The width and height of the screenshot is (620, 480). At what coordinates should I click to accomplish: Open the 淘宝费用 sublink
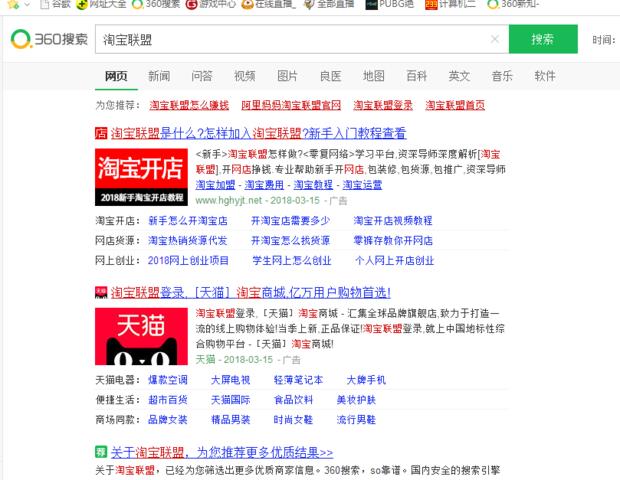(264, 185)
